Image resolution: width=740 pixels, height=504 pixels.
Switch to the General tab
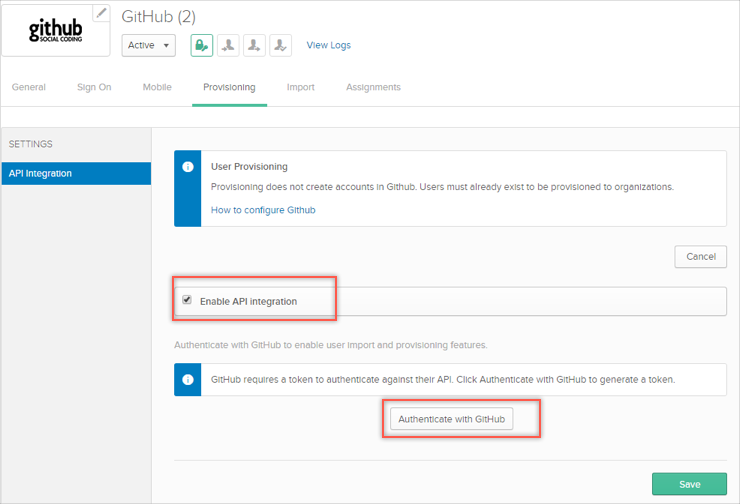29,87
